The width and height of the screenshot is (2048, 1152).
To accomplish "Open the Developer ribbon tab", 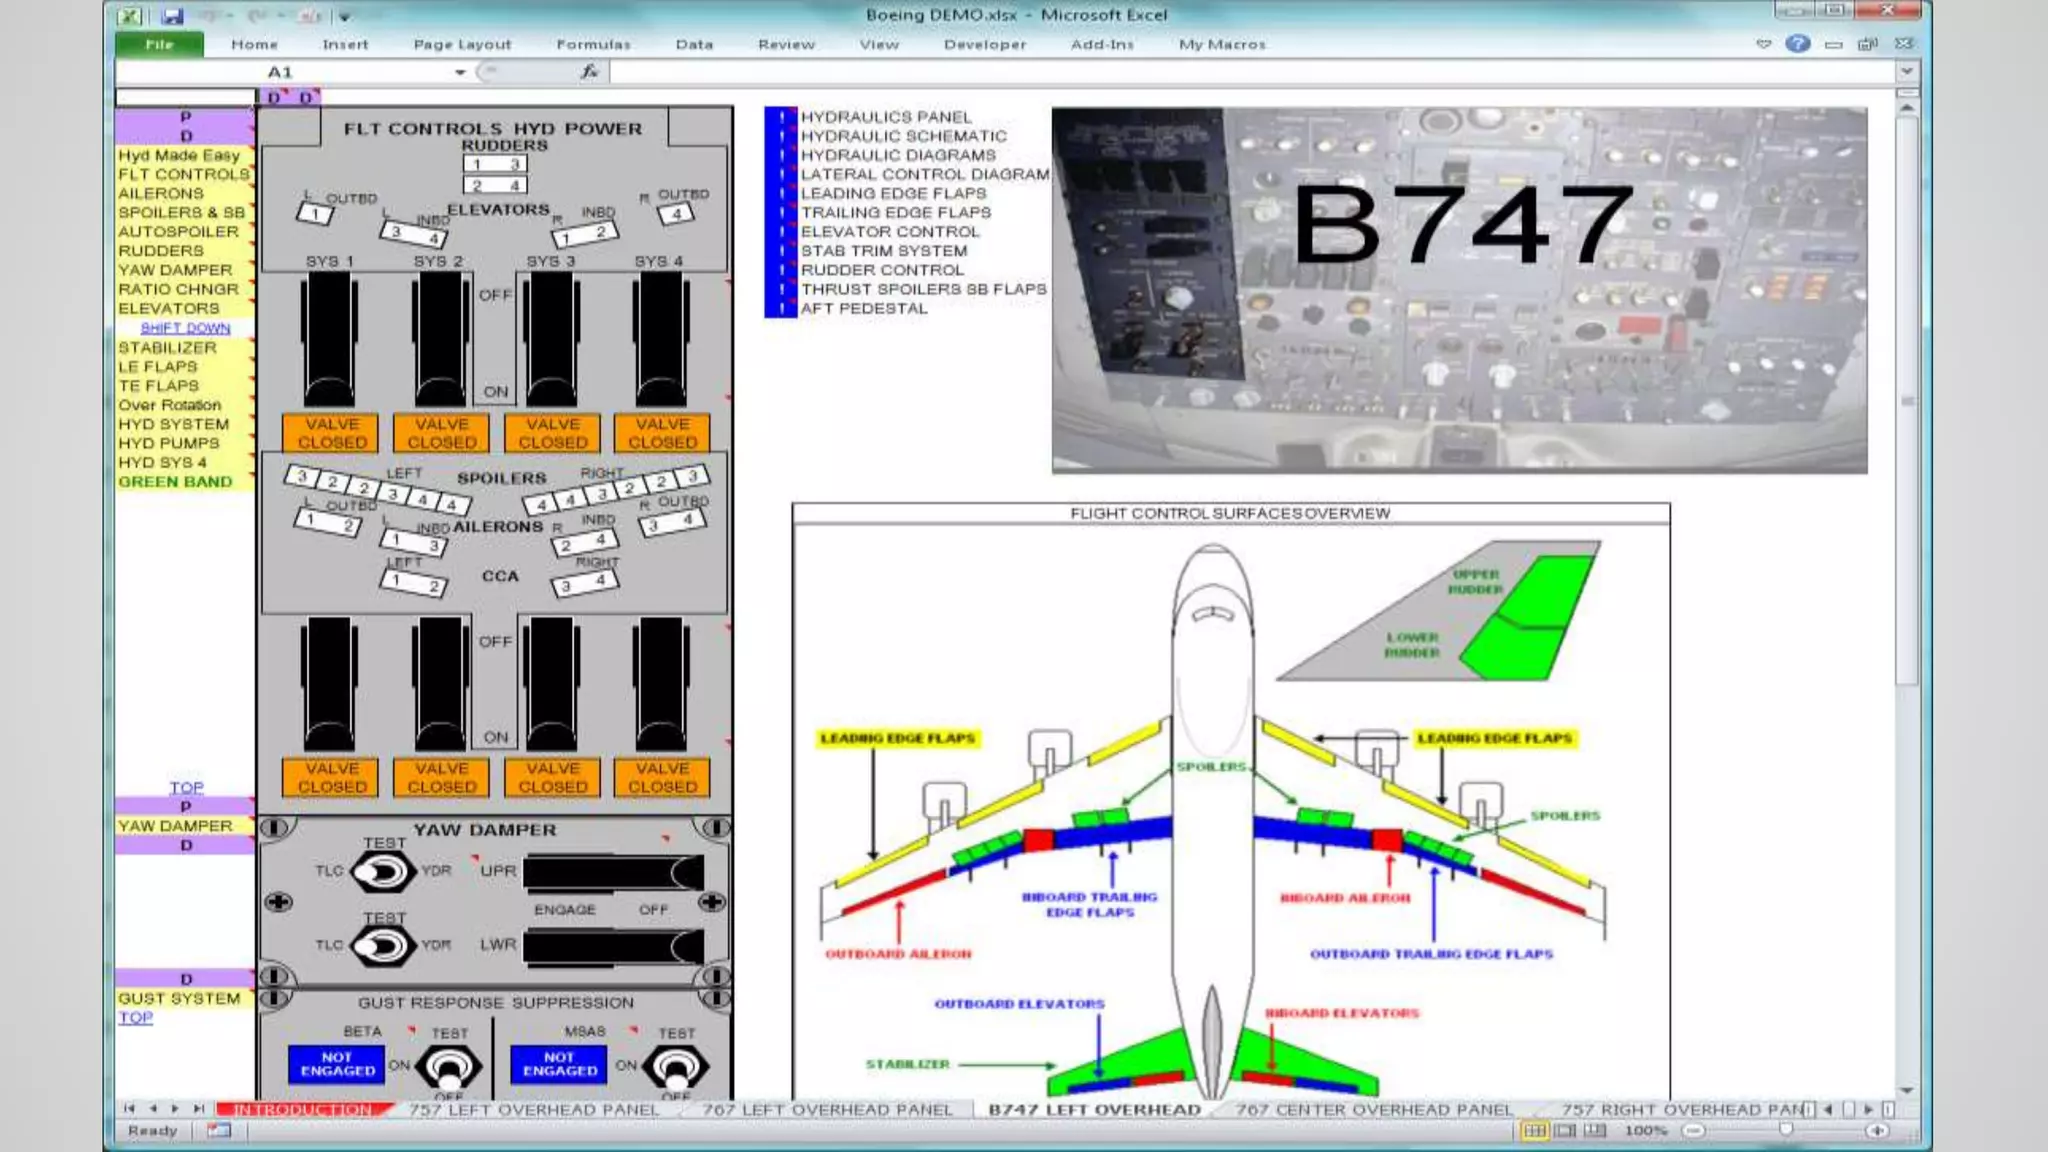I will point(984,45).
